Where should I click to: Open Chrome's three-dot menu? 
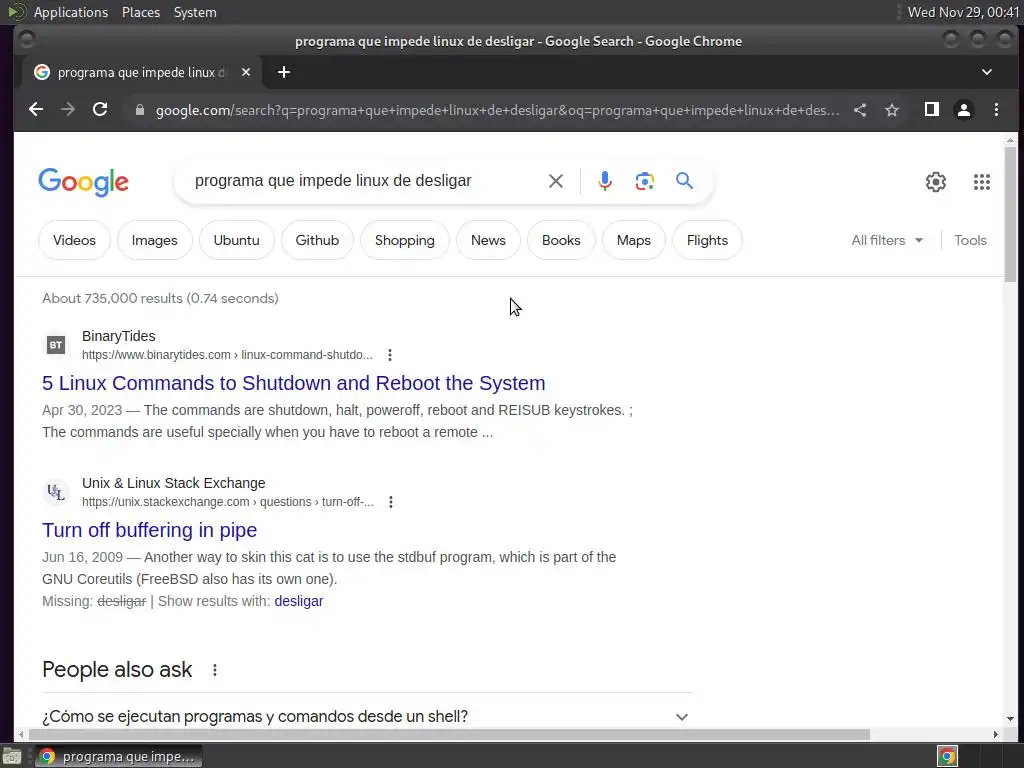pyautogui.click(x=996, y=110)
